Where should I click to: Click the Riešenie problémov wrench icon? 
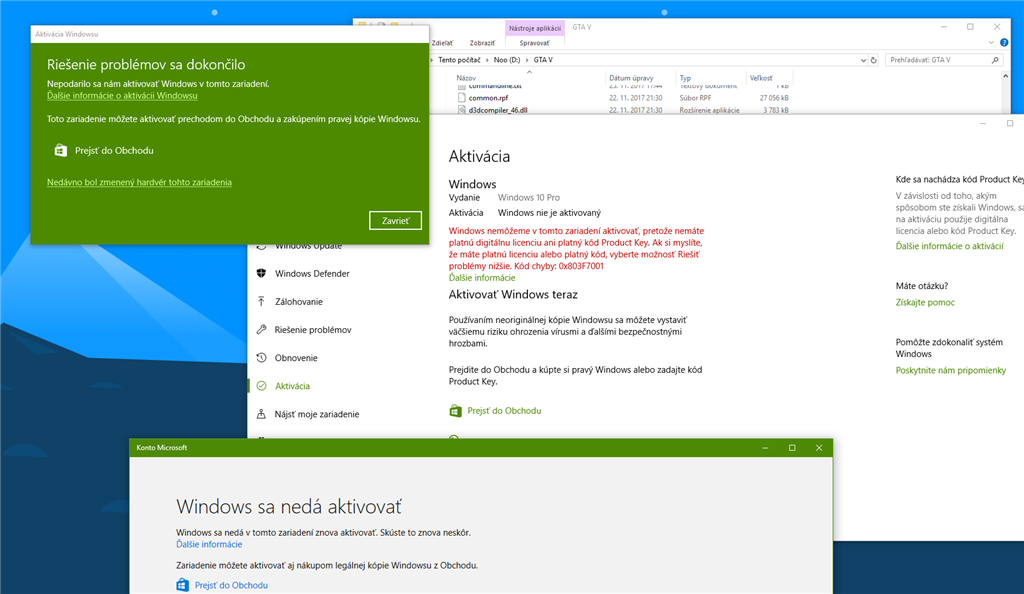coord(261,329)
